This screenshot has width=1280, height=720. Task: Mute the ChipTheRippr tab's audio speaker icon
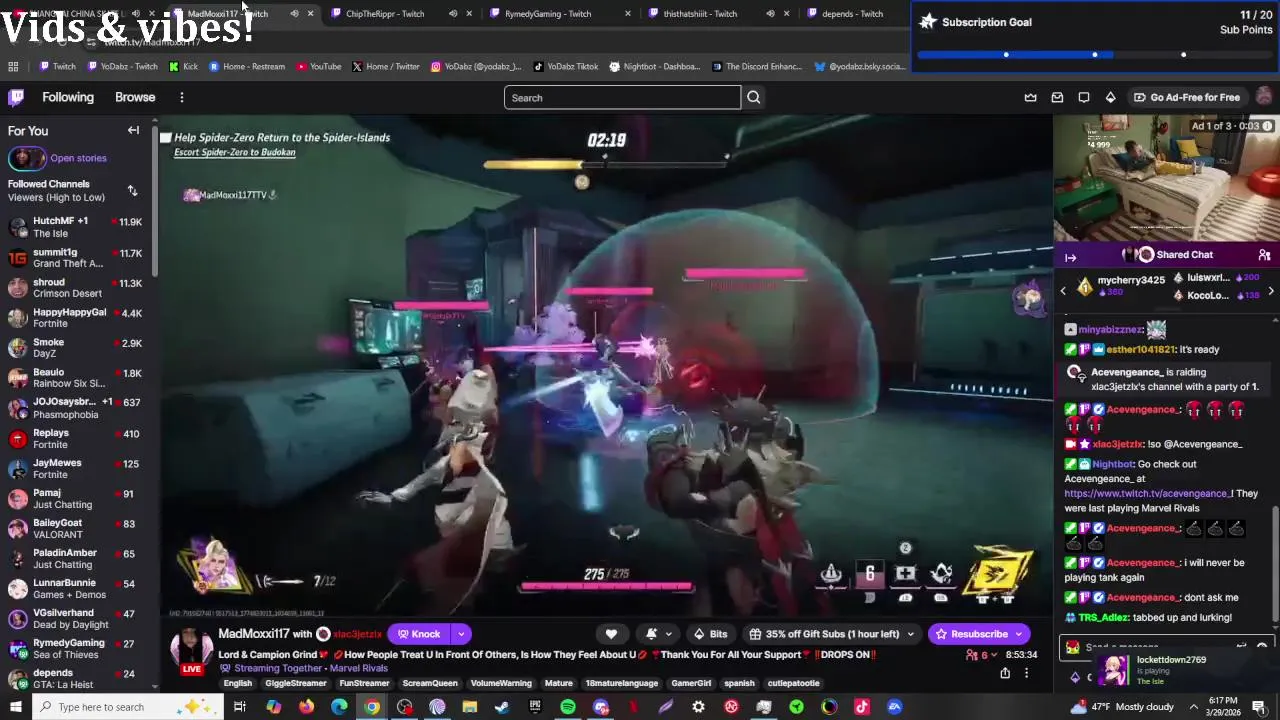pos(453,13)
